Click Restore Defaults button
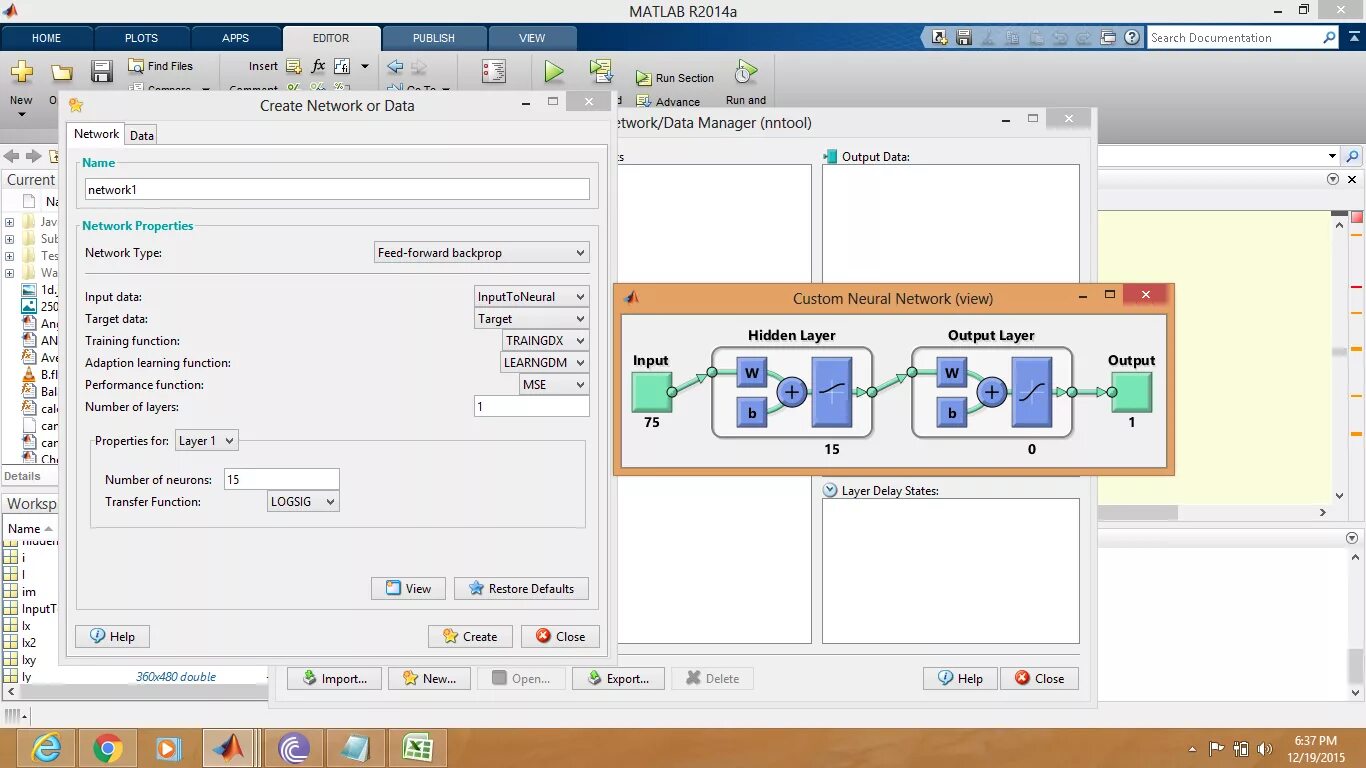Viewport: 1366px width, 768px height. pyautogui.click(x=521, y=588)
